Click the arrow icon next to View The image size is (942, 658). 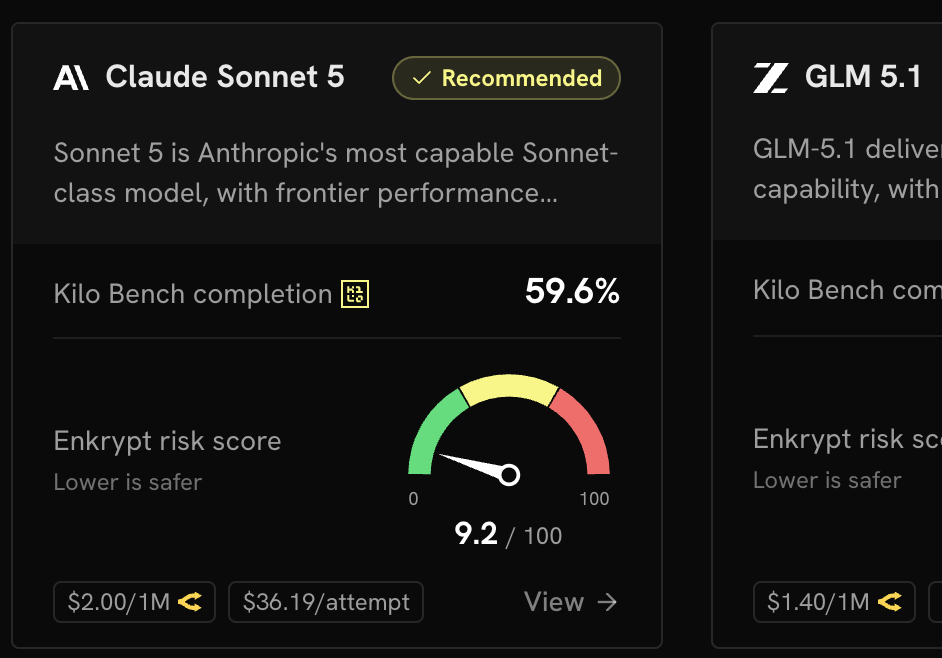pos(607,602)
